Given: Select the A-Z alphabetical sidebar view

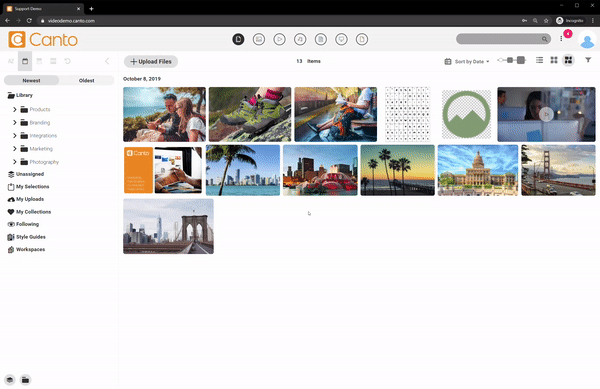Looking at the screenshot, I should pyautogui.click(x=11, y=61).
